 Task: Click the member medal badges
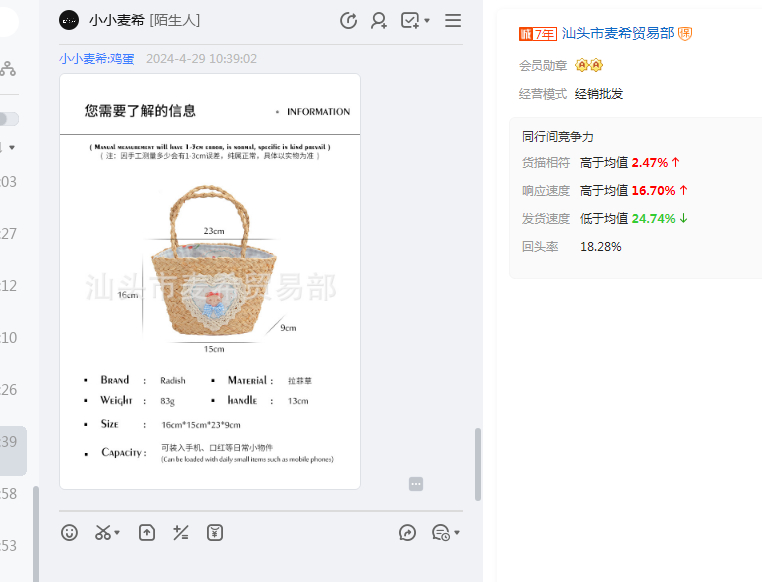(x=589, y=65)
